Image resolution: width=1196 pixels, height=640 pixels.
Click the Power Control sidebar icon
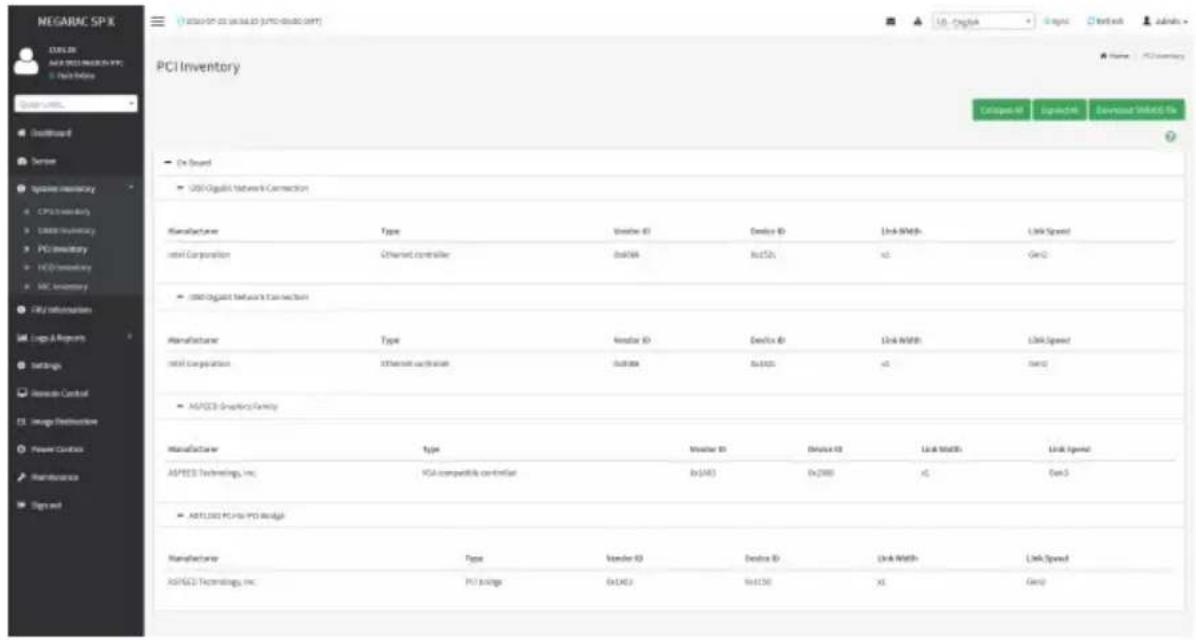tap(21, 449)
